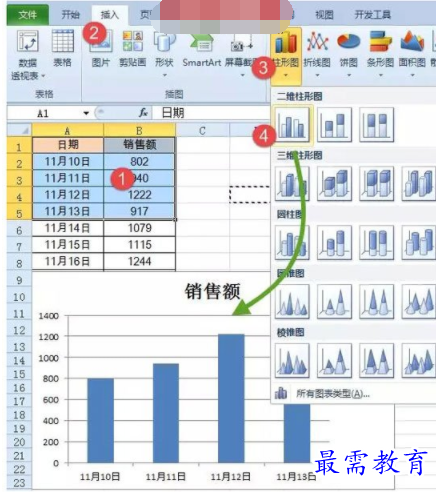Expand the Bar chart dropdown arrow
The image size is (436, 494).
(x=381, y=75)
